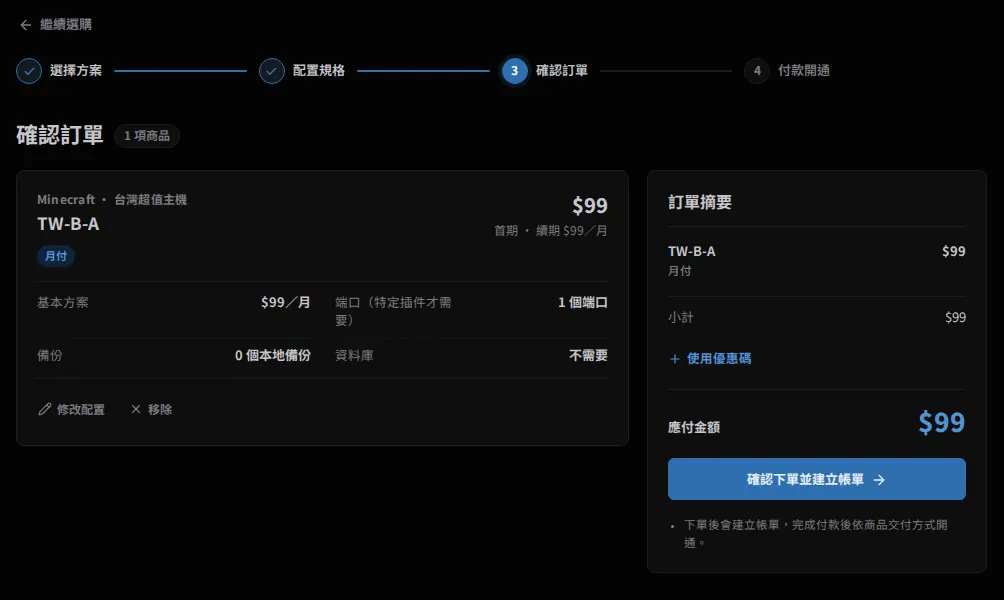The width and height of the screenshot is (1004, 600).
Task: Click the 基本方案 label
Action: click(x=63, y=302)
